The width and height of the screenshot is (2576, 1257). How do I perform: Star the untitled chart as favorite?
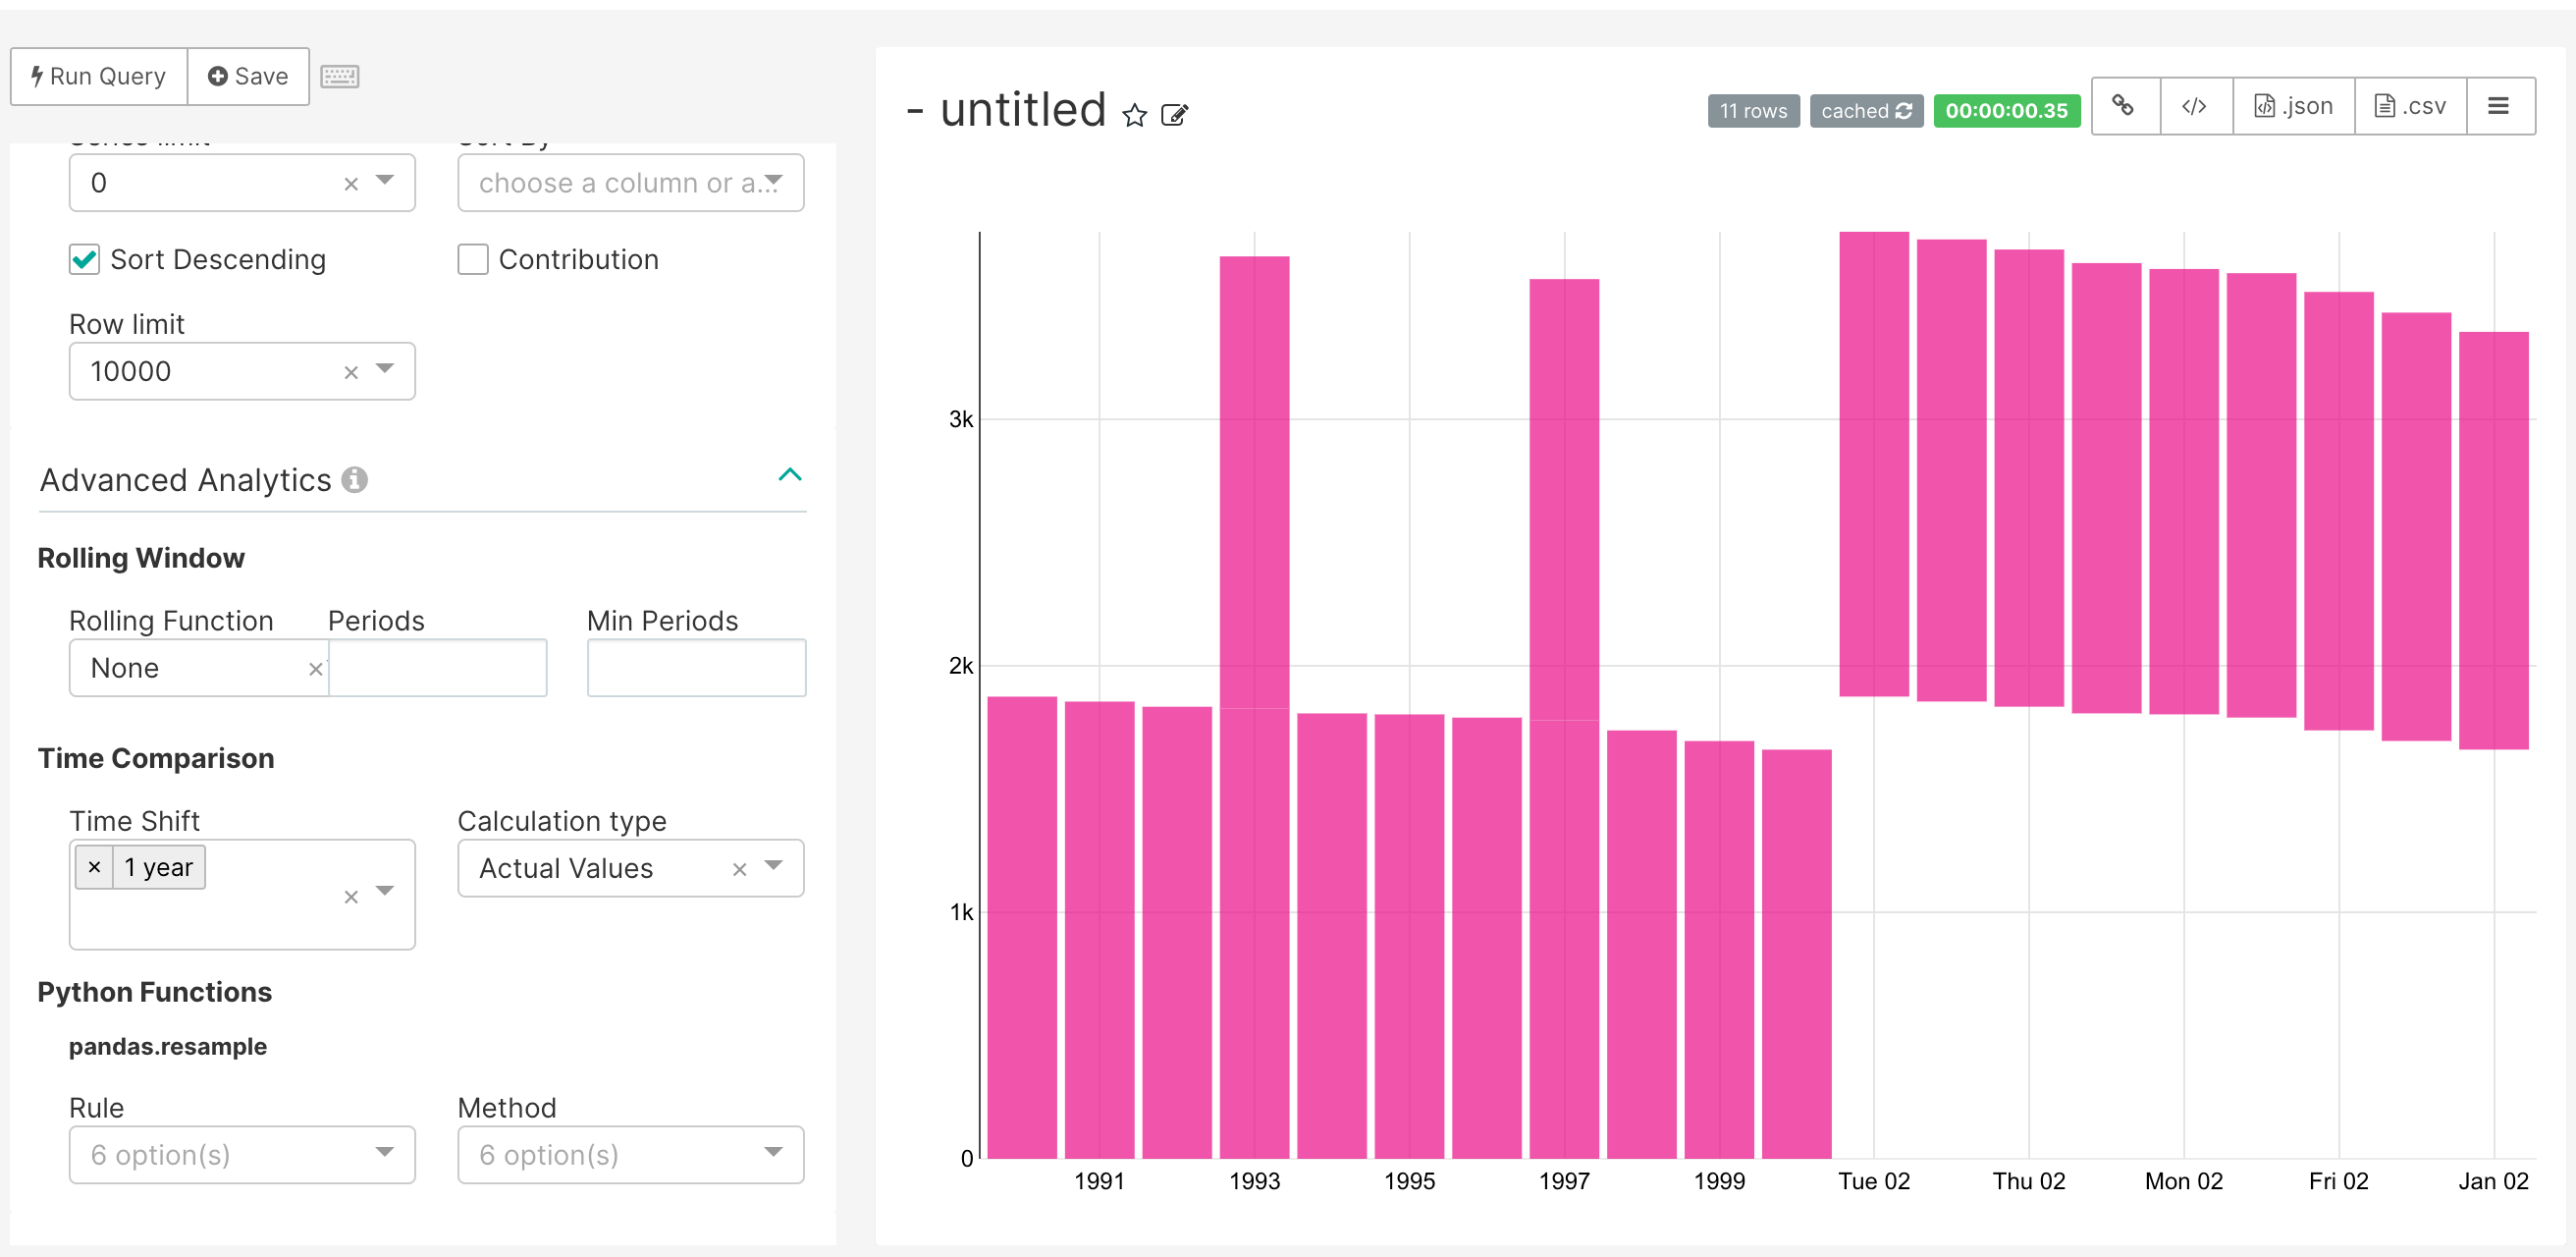(1134, 116)
